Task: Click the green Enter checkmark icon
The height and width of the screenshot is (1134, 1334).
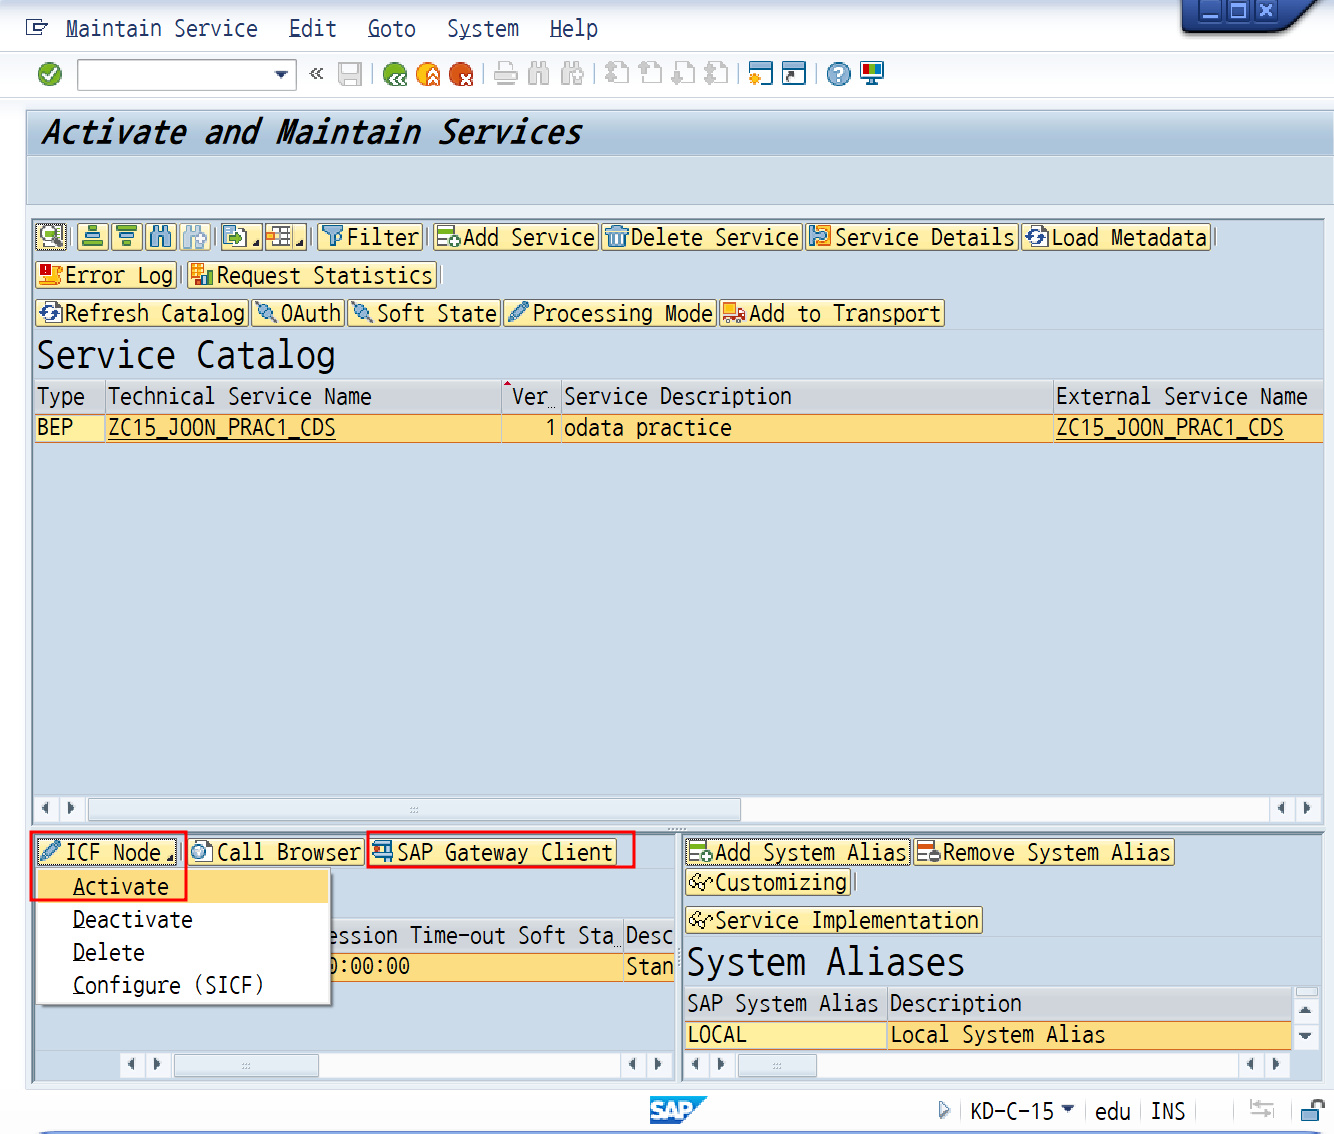Action: click(50, 74)
